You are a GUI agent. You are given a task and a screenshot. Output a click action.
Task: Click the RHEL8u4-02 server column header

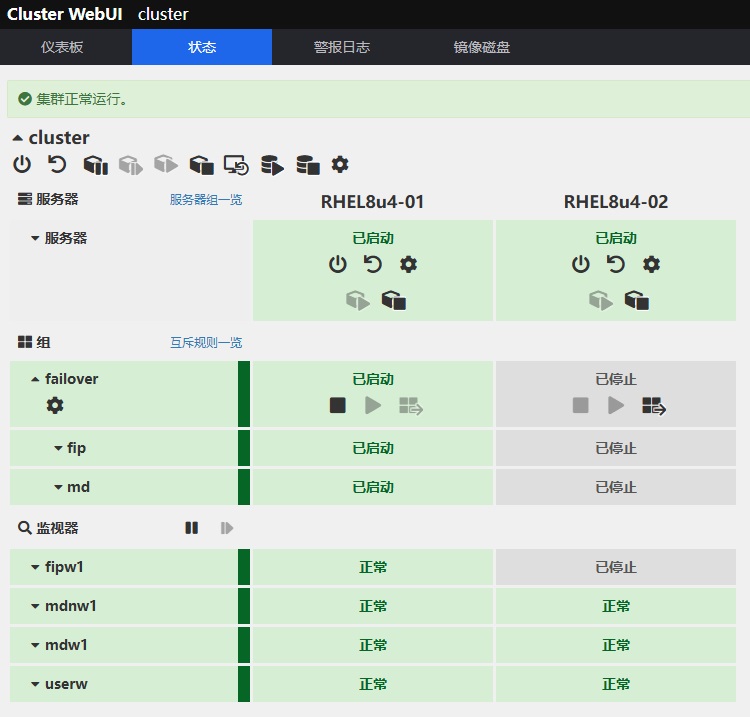tap(616, 202)
